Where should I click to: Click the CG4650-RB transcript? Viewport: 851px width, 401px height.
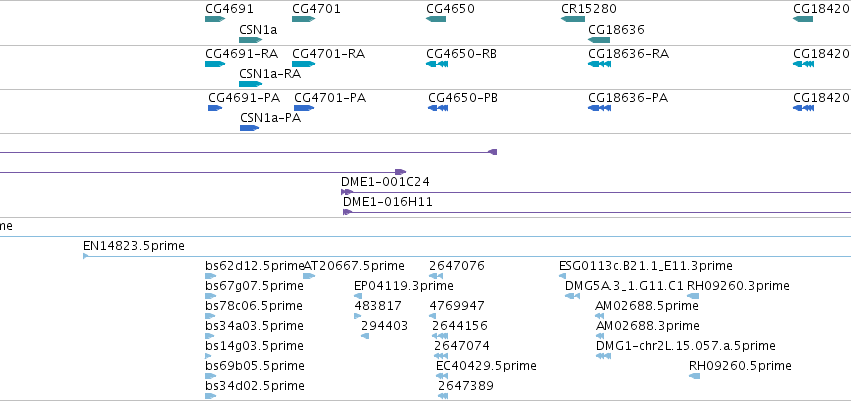pos(436,64)
